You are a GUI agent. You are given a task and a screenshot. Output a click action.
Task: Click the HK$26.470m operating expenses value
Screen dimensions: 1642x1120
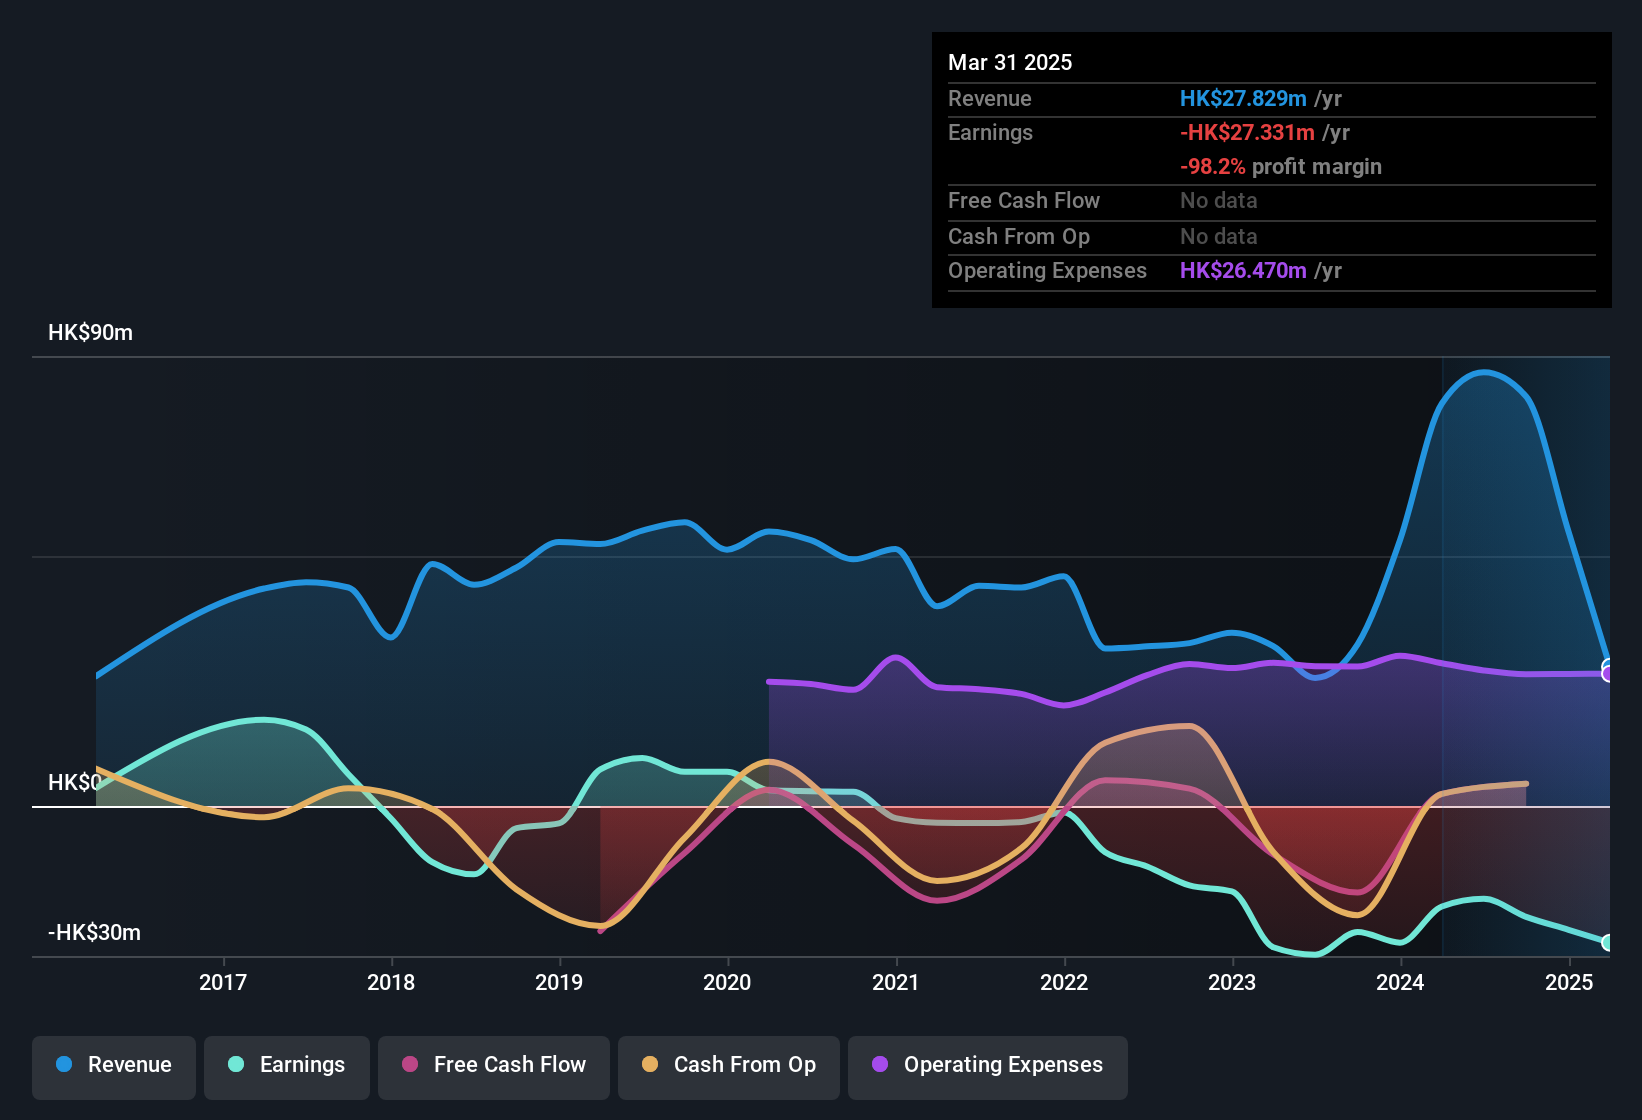click(1243, 271)
